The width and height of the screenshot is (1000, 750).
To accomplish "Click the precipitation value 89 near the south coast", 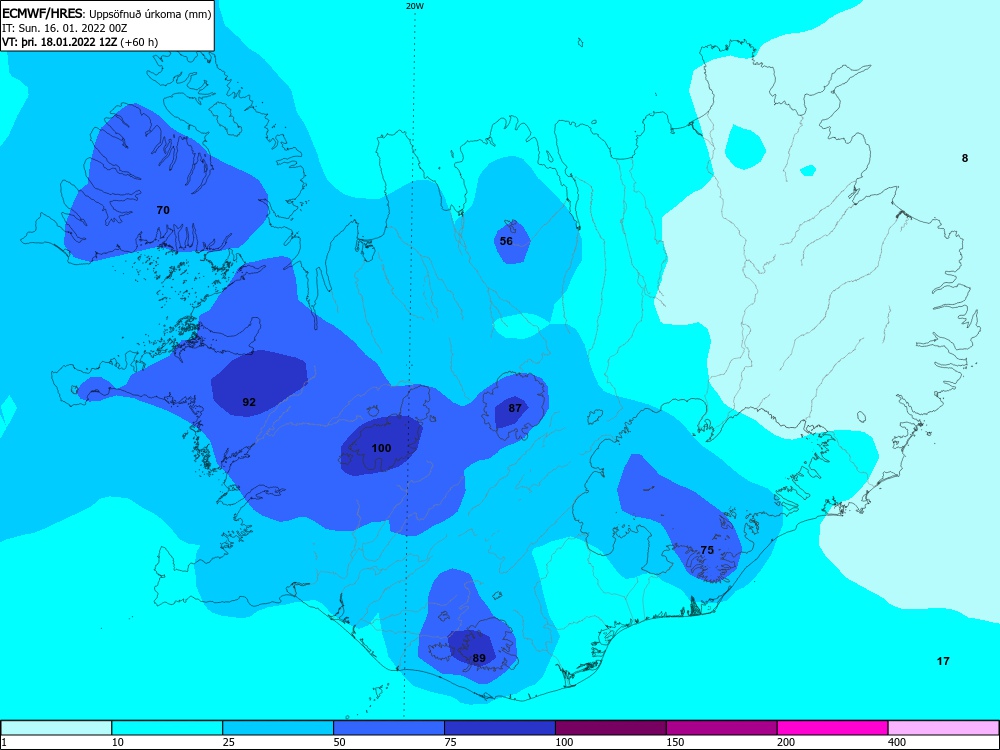I will [x=479, y=658].
